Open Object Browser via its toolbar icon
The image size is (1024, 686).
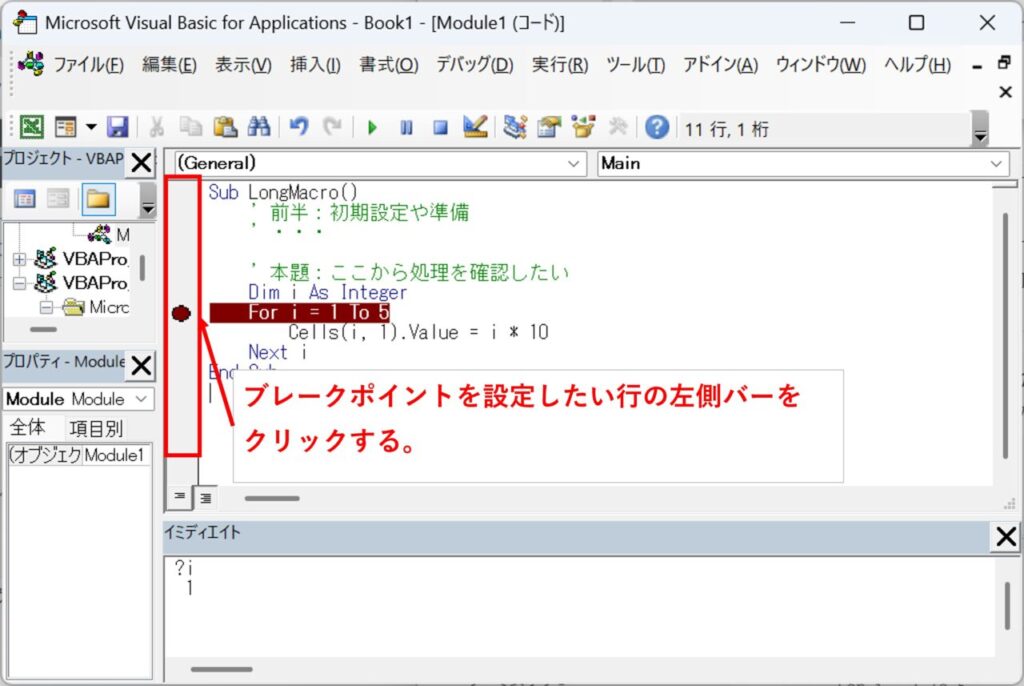click(x=583, y=127)
